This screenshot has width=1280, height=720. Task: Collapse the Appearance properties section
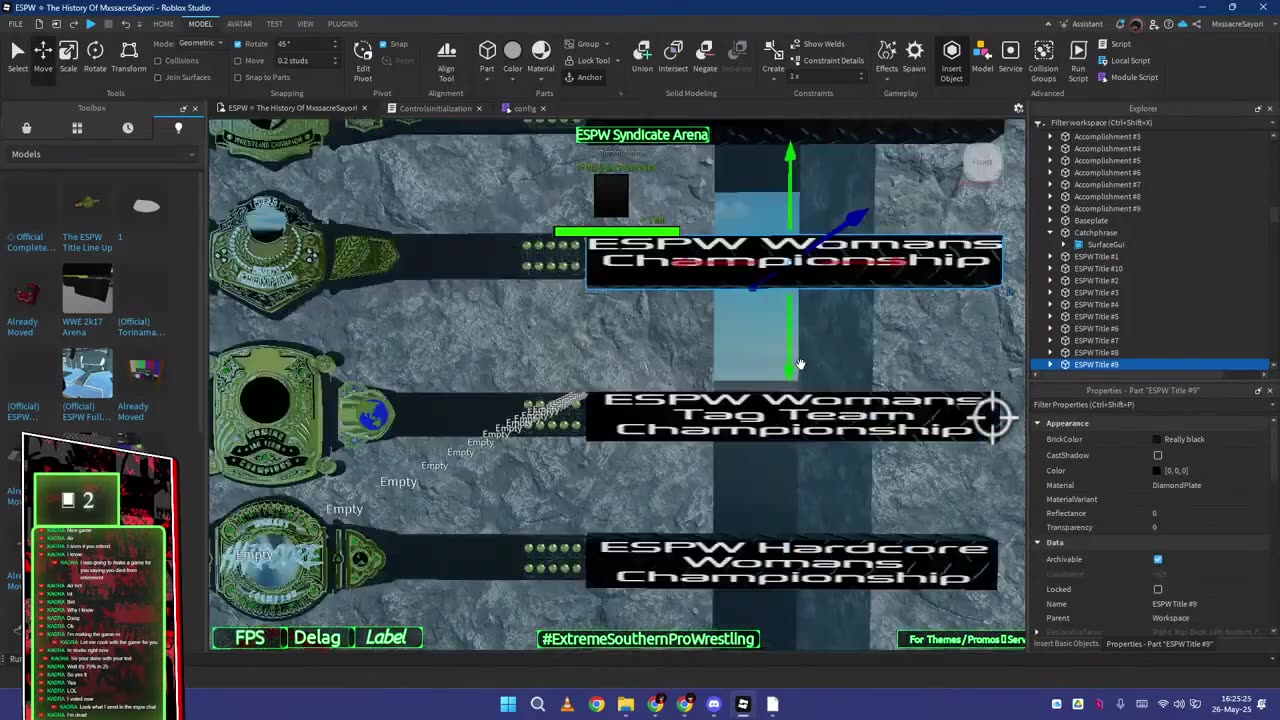pos(1038,423)
